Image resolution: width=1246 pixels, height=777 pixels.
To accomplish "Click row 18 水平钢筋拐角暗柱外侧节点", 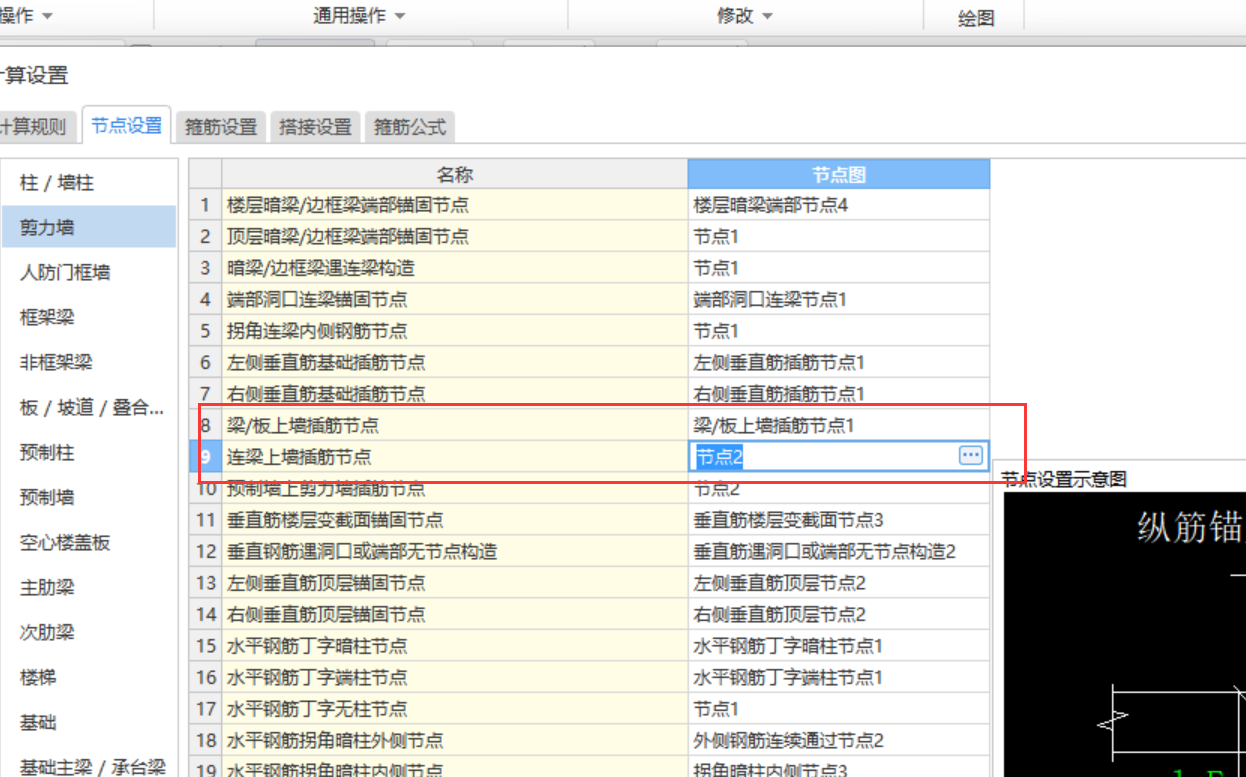I will point(455,740).
